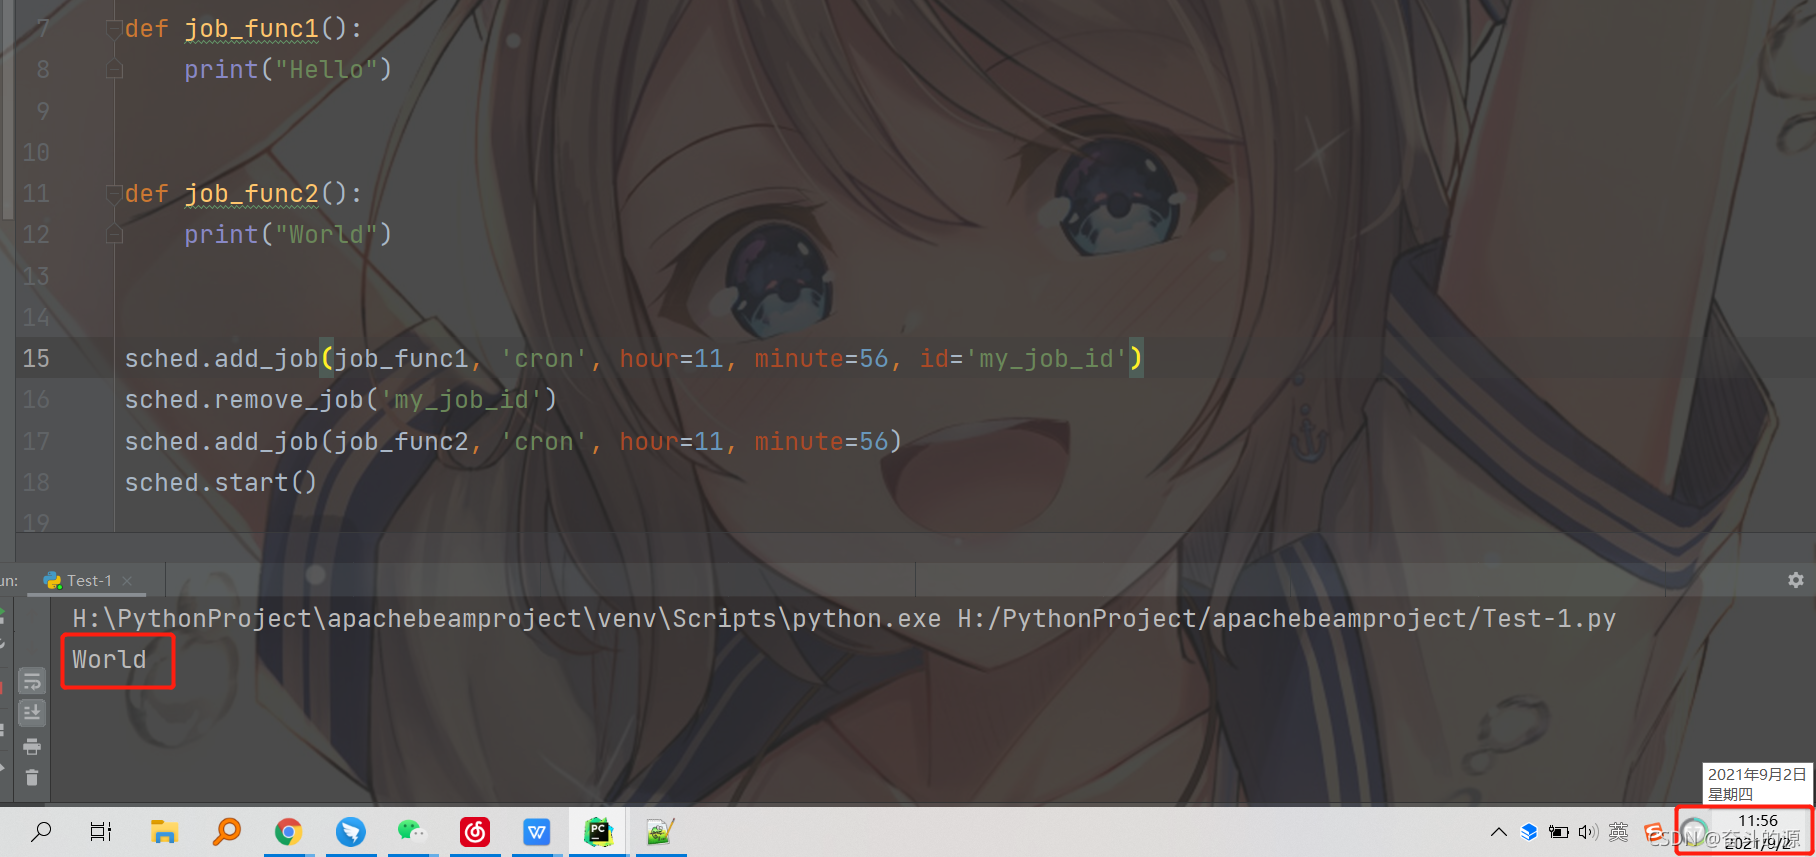Click circular progress tray icon
Viewport: 1816px width, 857px height.
pos(1693,832)
